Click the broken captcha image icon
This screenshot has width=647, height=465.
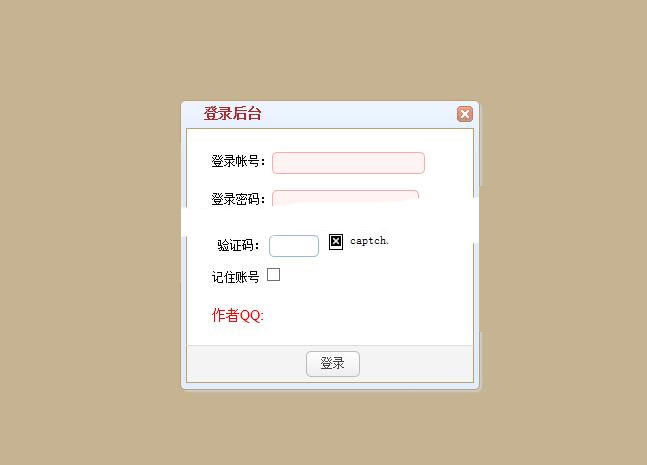[336, 242]
